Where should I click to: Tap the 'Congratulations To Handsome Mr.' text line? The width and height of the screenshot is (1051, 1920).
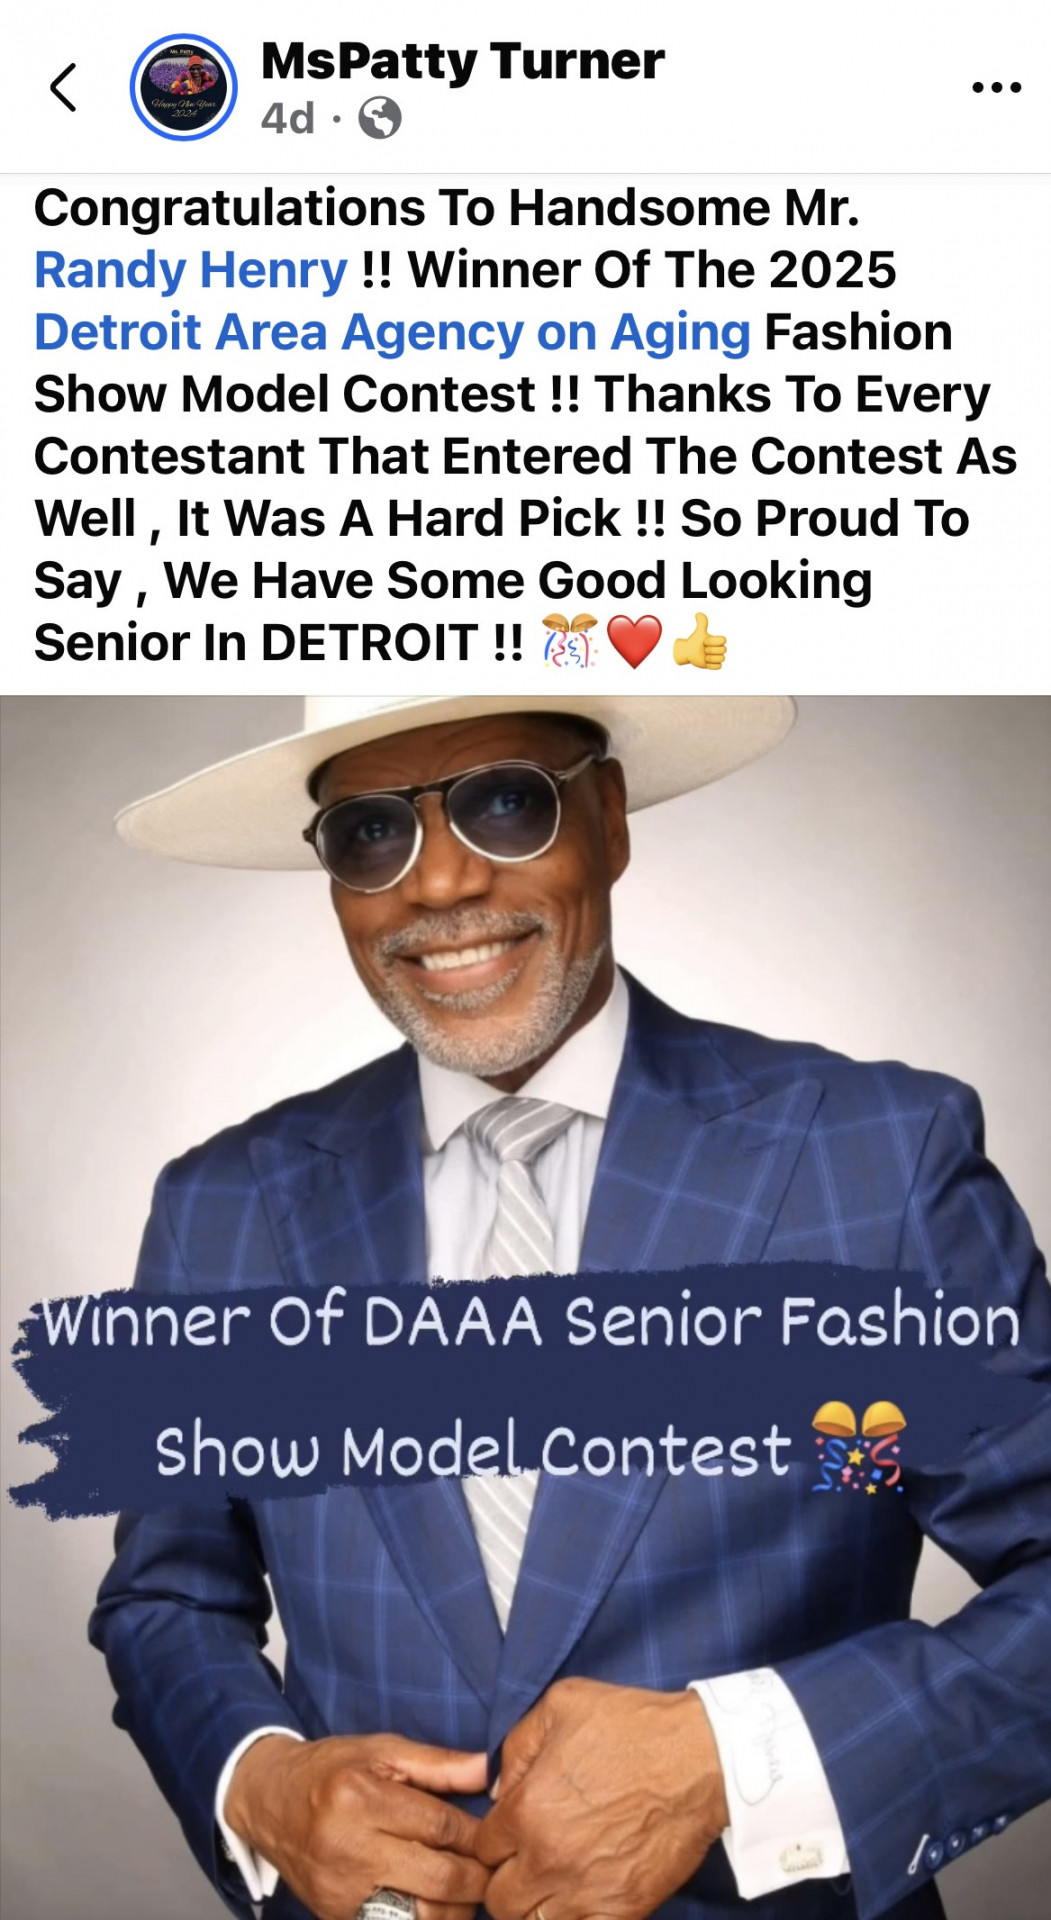tap(447, 208)
